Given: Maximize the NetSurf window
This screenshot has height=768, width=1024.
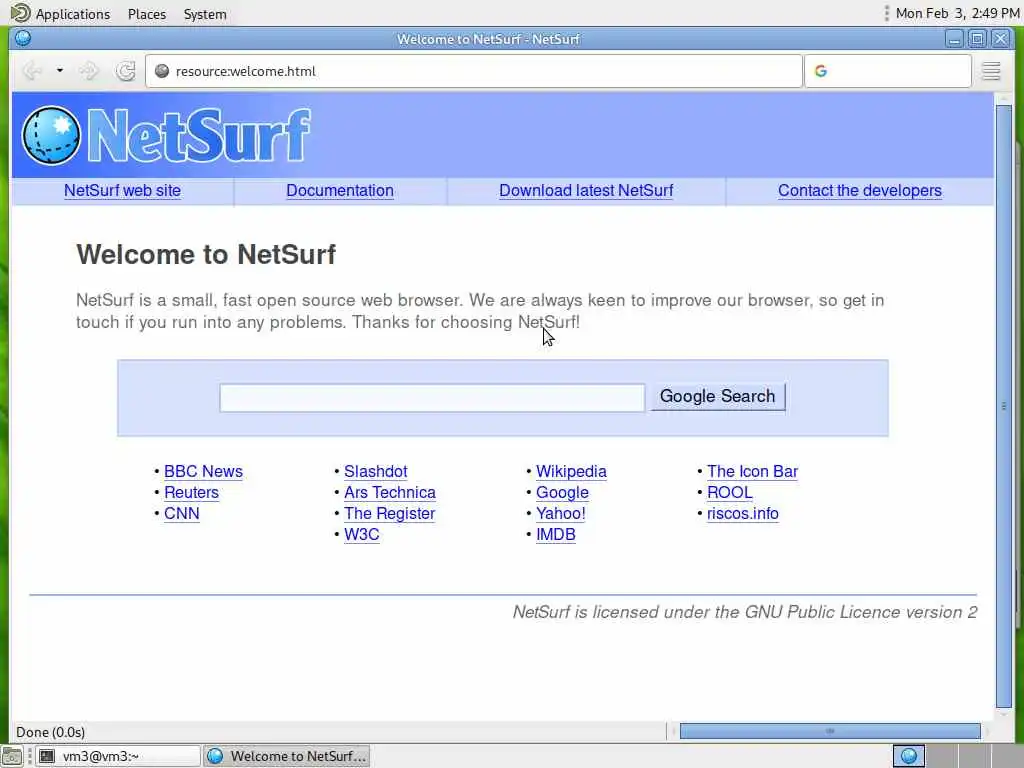Looking at the screenshot, I should point(977,39).
